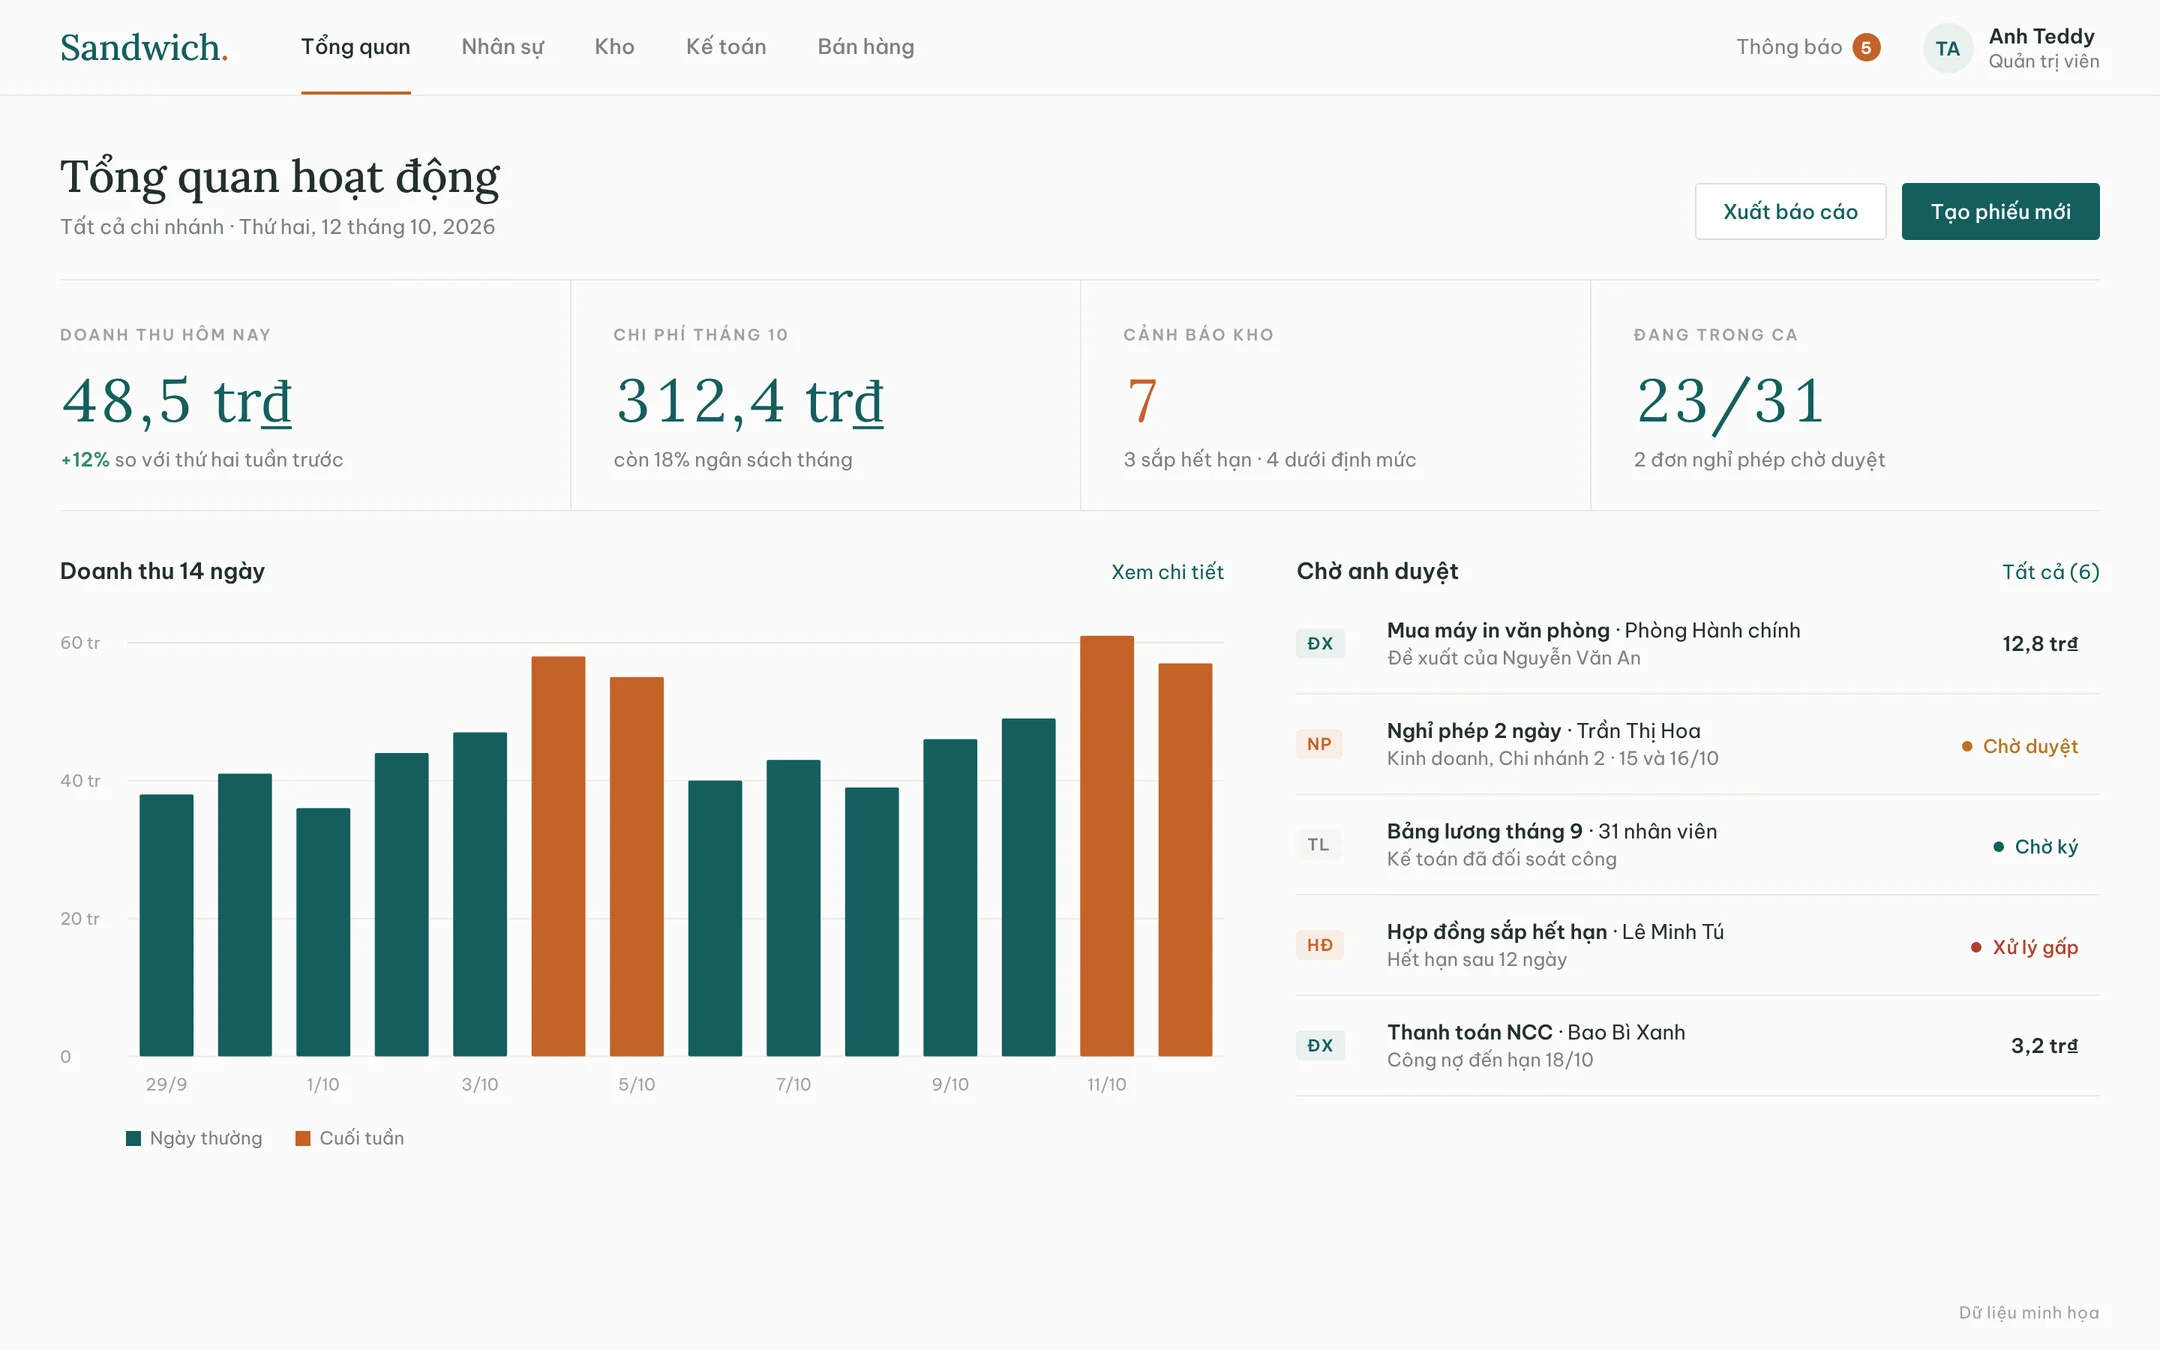Click the teal bar for 29/9
2160x1350 pixels.
tap(167, 925)
